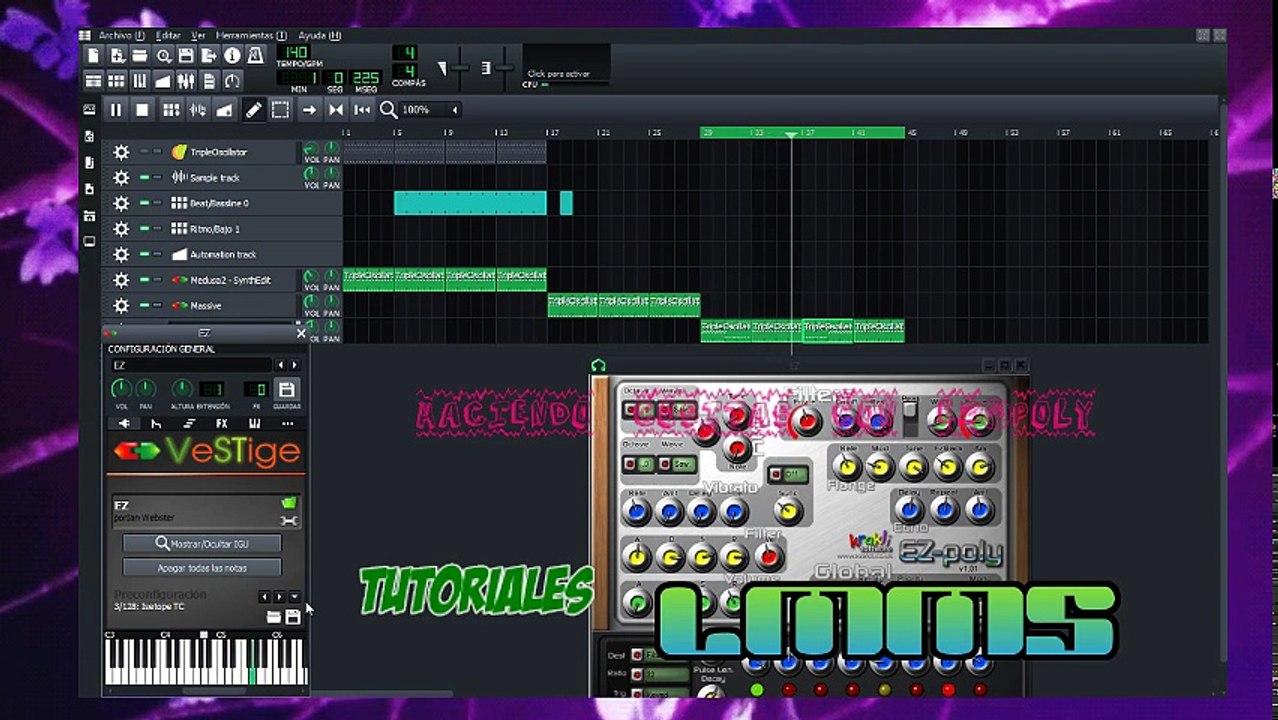Open the Archivo menu

122,35
